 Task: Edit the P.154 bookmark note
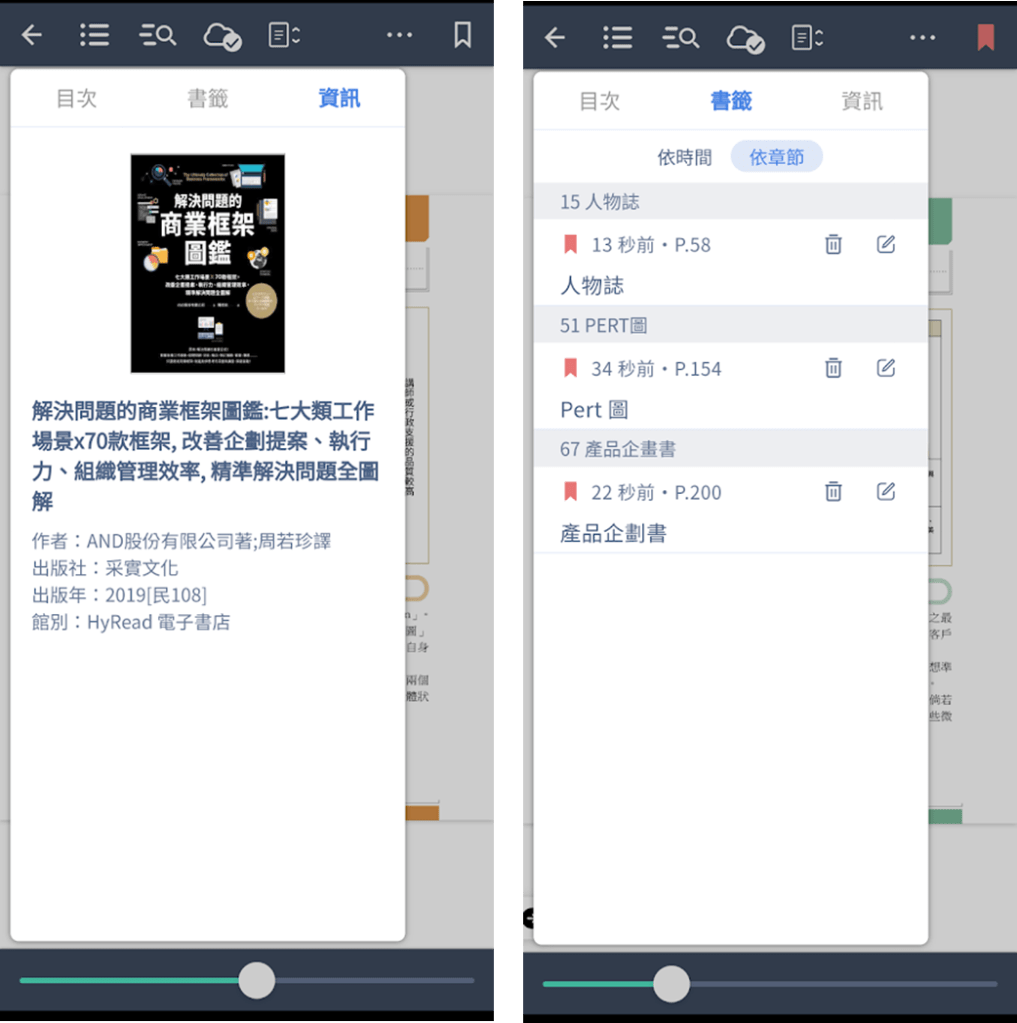[885, 368]
